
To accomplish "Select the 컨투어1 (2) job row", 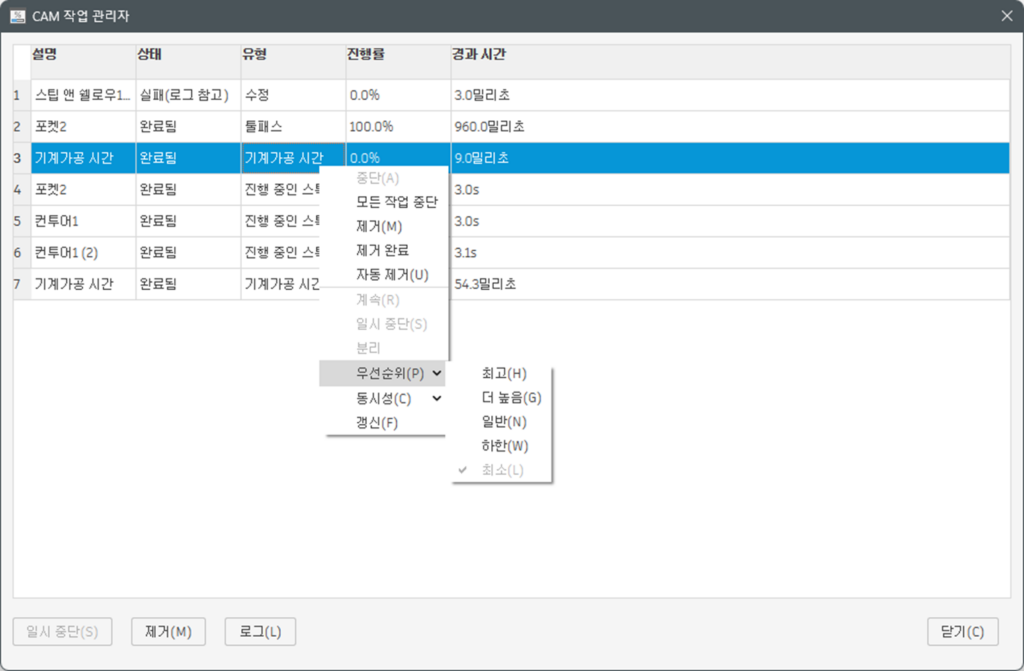I will coord(83,252).
